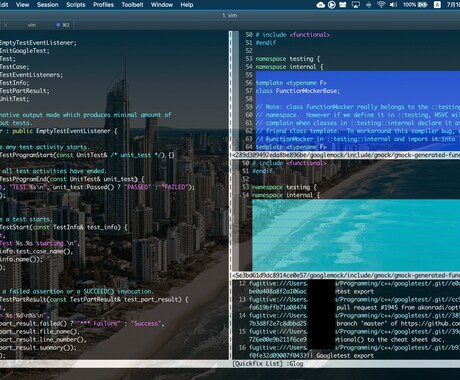Click the 'TestPartResult(const TestPartResult&' line
The height and width of the screenshot is (380, 460).
(94, 299)
